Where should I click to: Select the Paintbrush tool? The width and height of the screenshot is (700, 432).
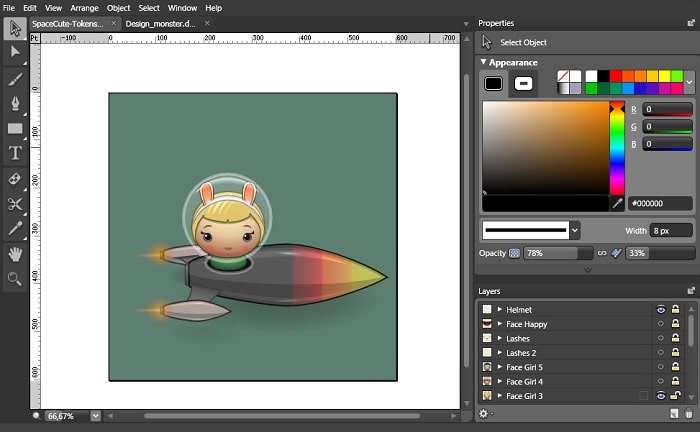[15, 79]
